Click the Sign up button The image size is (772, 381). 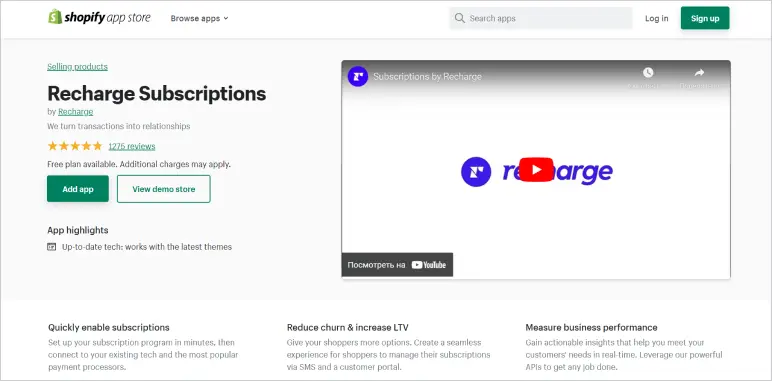point(705,18)
